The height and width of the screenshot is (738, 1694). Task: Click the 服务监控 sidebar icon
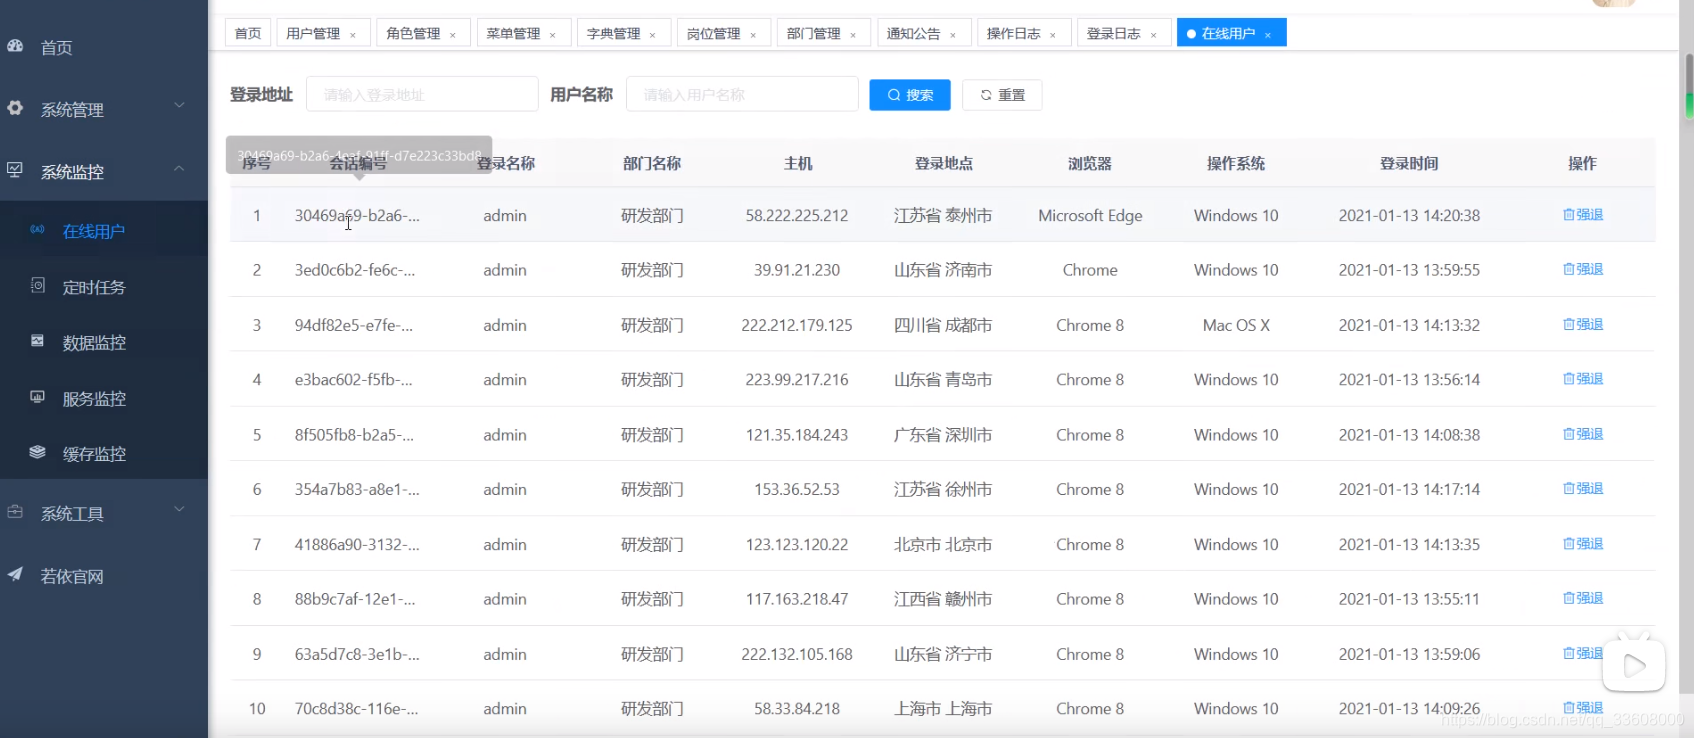(37, 396)
